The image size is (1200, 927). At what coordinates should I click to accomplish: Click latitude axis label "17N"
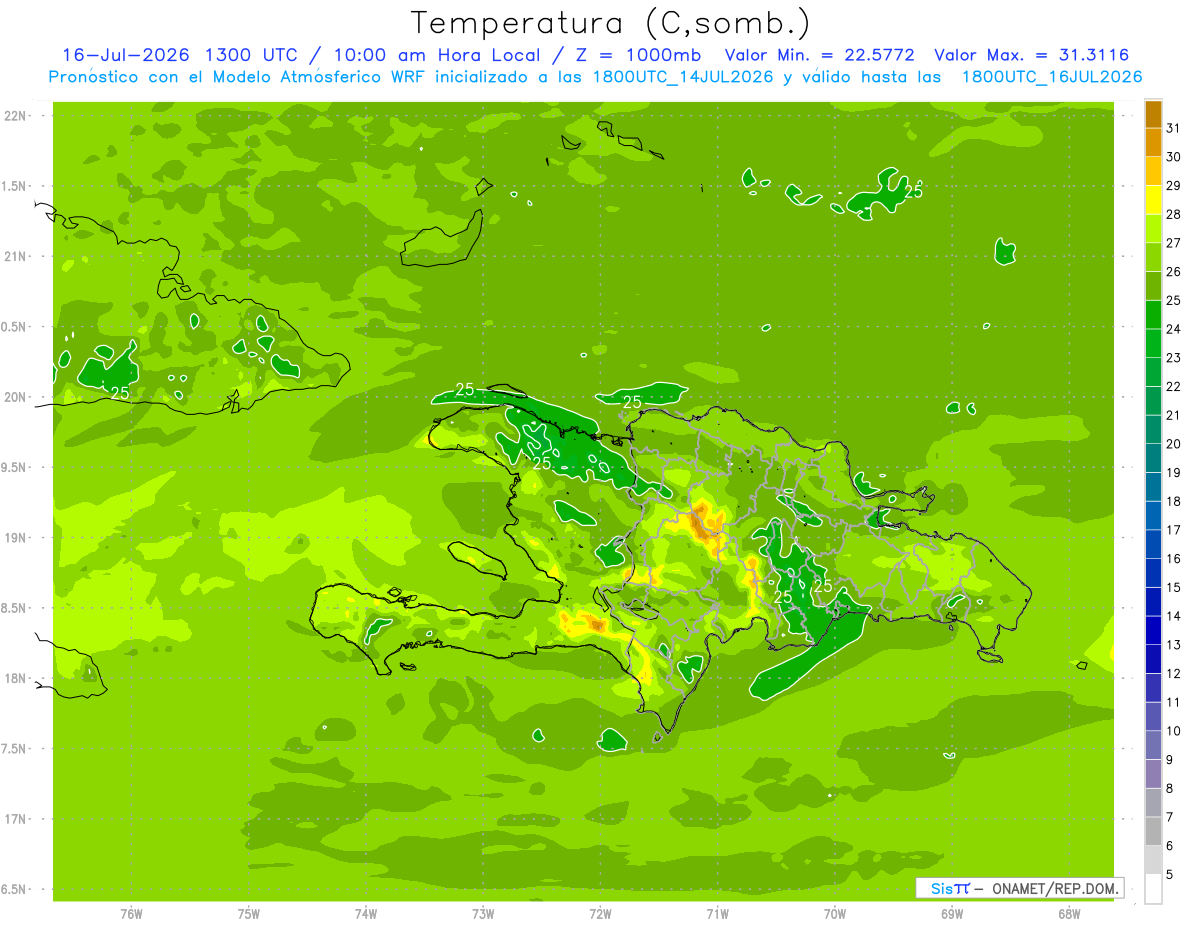tap(14, 819)
